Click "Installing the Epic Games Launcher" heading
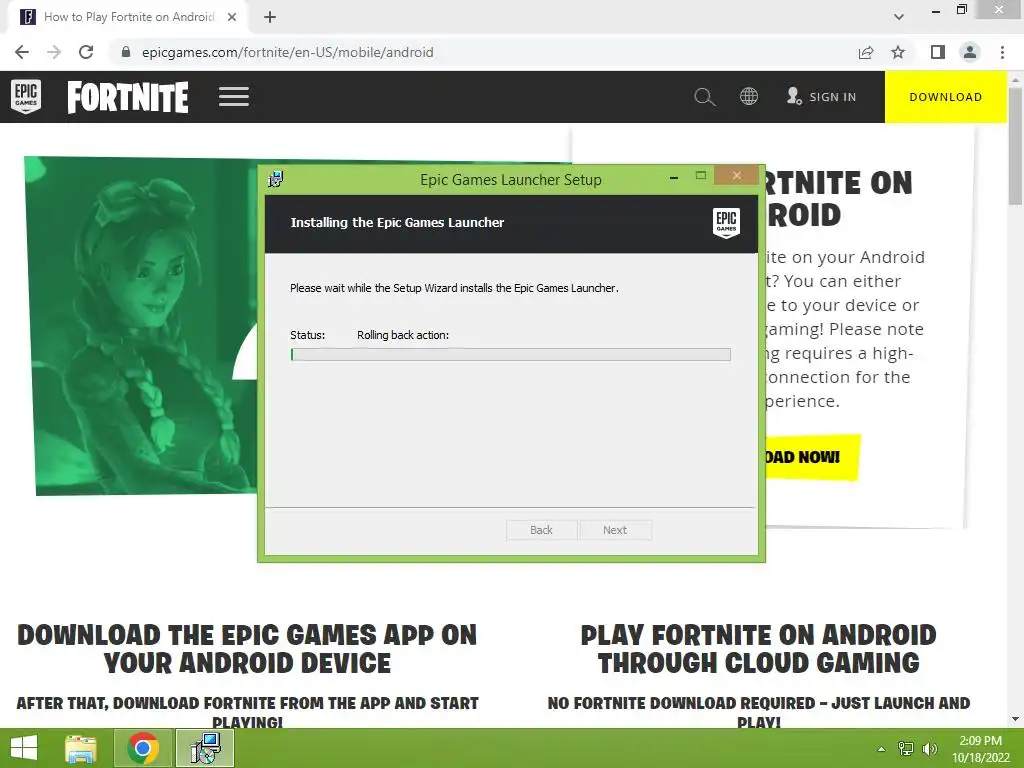This screenshot has width=1024, height=768. (397, 223)
